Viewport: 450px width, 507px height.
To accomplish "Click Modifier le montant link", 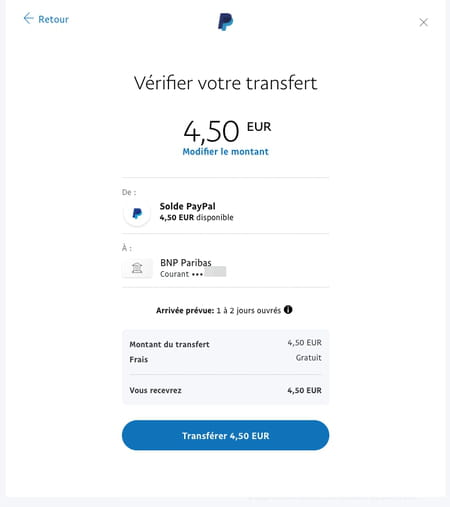I will tap(225, 152).
